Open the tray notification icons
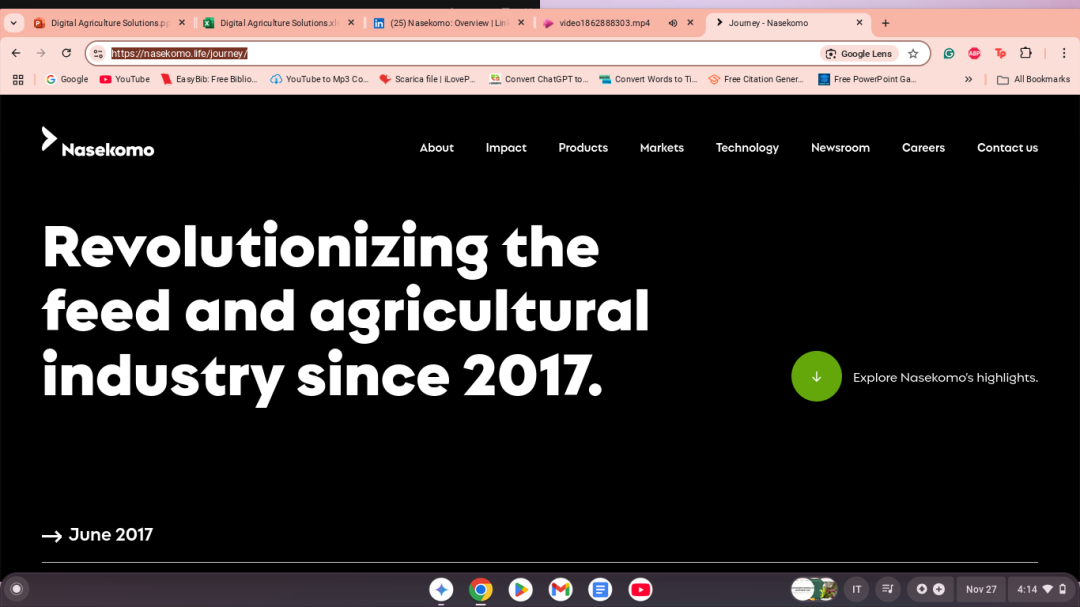The width and height of the screenshot is (1080, 607). (x=930, y=589)
